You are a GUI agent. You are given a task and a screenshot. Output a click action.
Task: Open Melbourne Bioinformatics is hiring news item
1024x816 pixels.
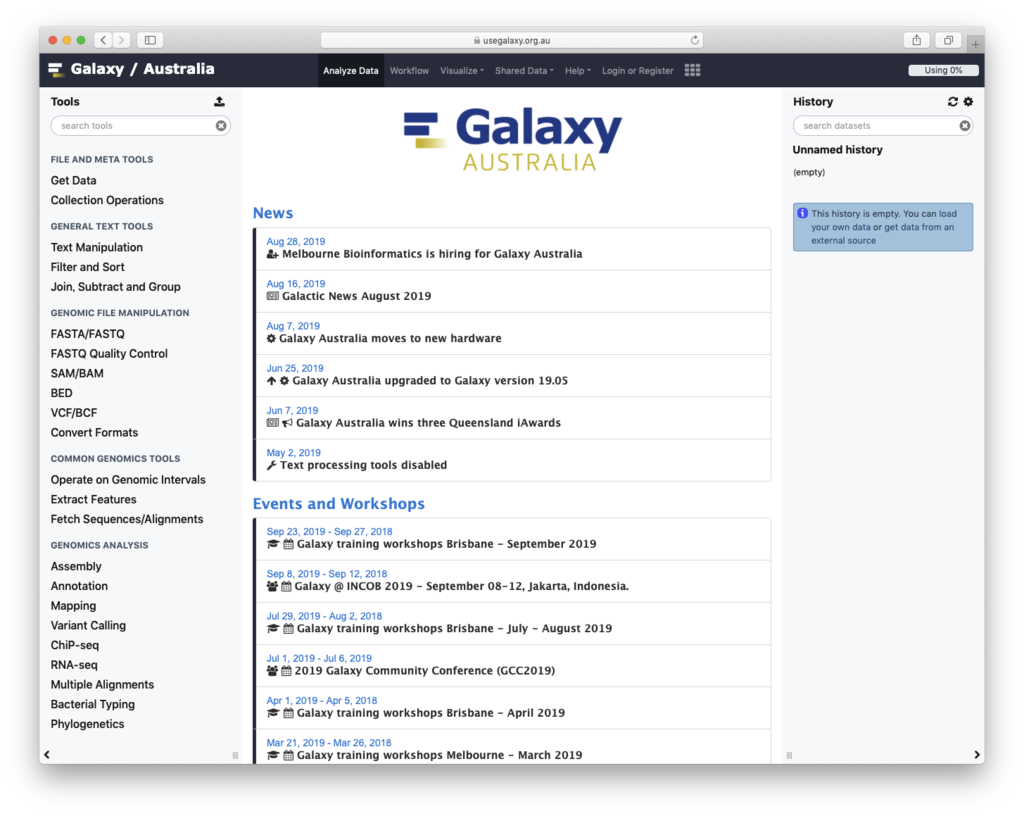click(x=432, y=253)
